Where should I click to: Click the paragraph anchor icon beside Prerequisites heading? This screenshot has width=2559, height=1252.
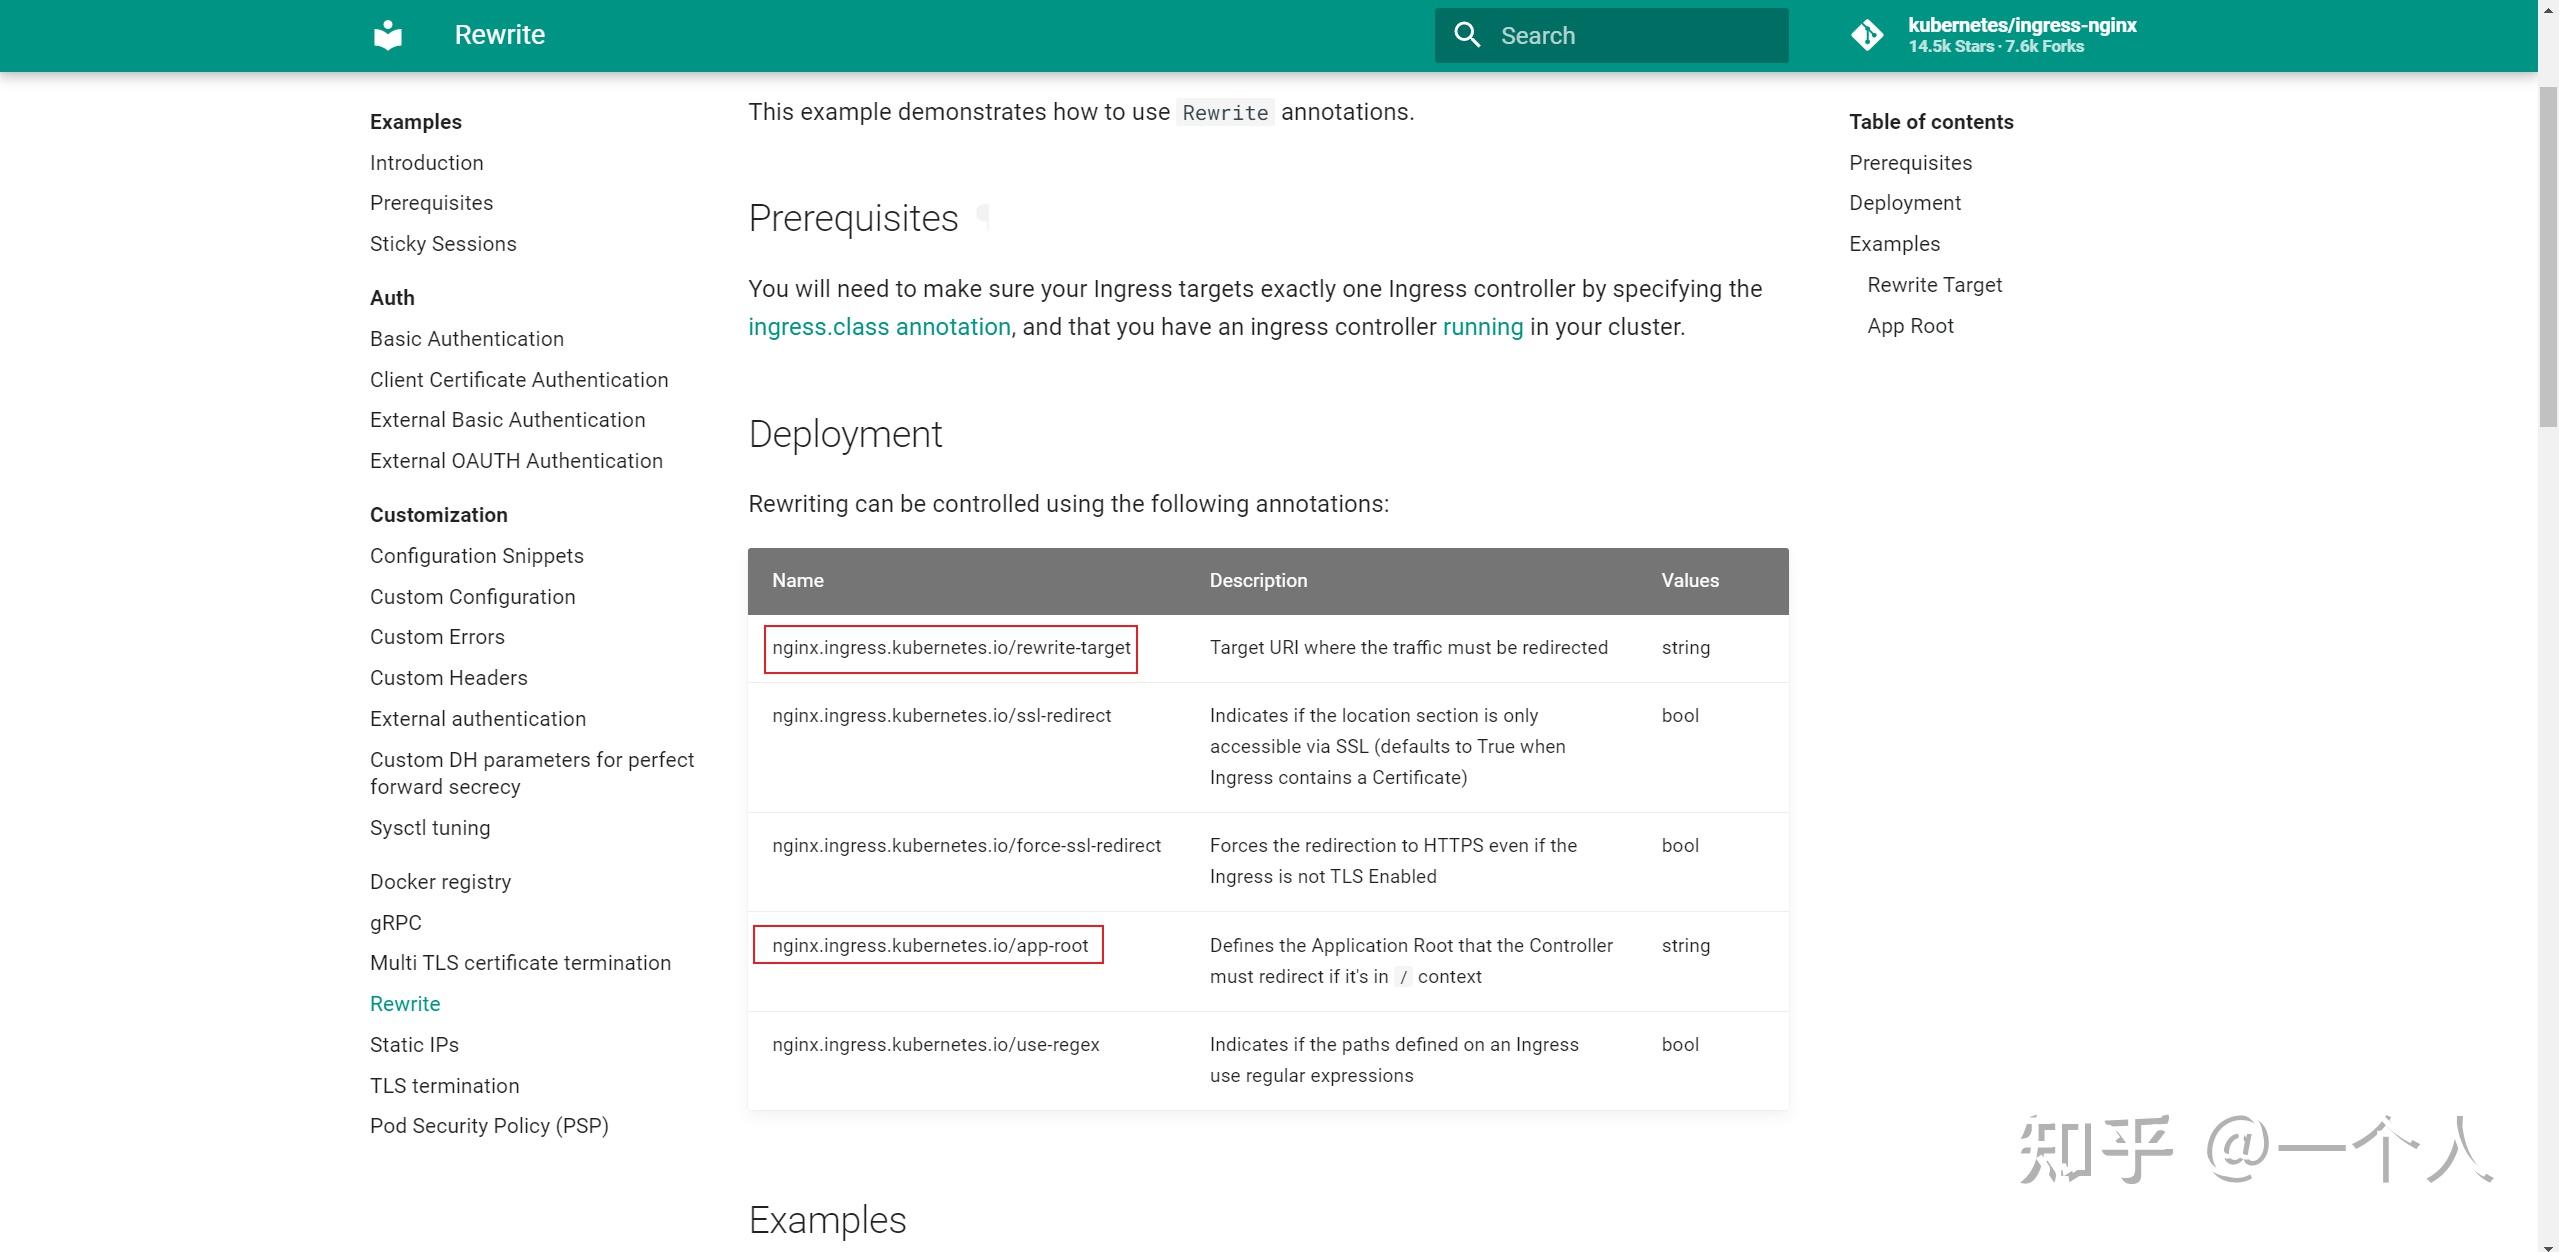pos(986,216)
